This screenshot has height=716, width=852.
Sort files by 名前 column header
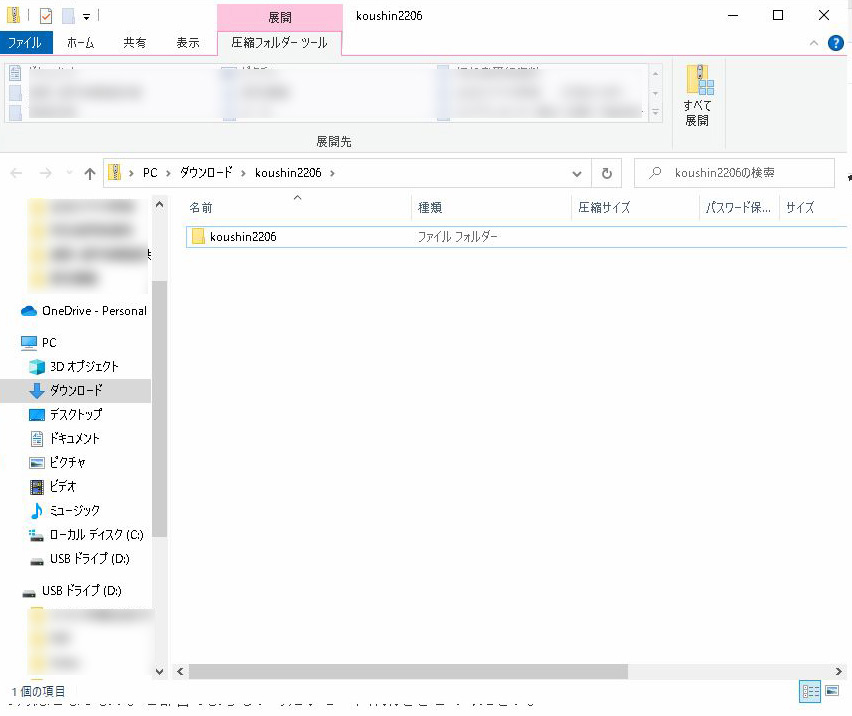[x=201, y=208]
